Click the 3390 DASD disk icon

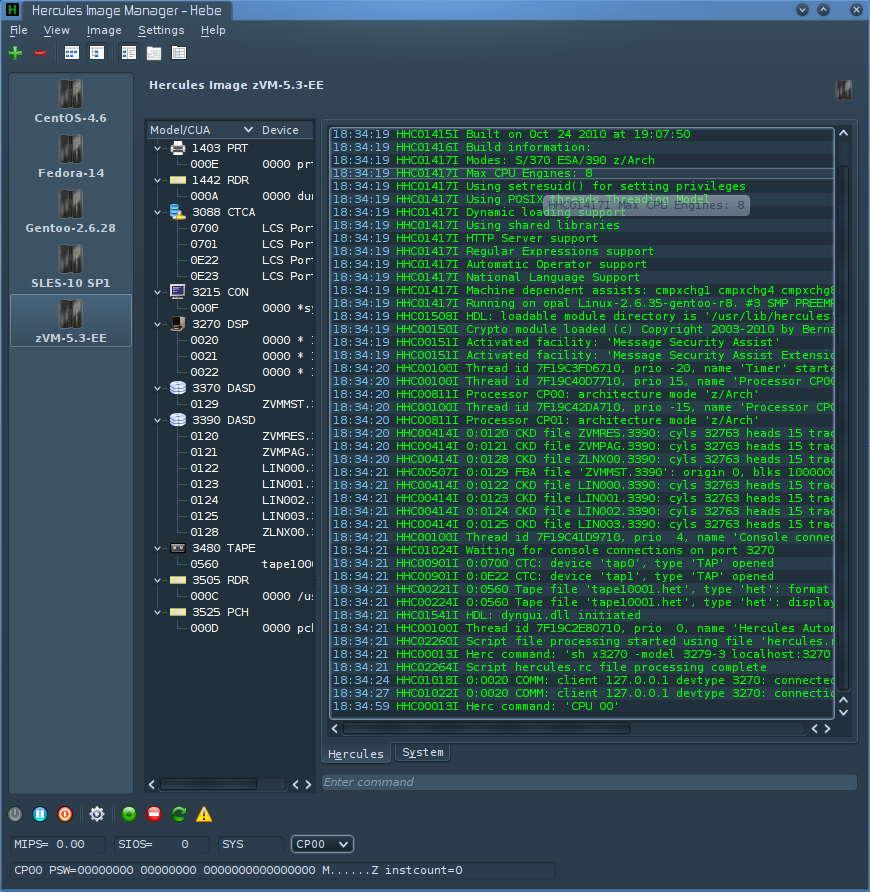(178, 420)
